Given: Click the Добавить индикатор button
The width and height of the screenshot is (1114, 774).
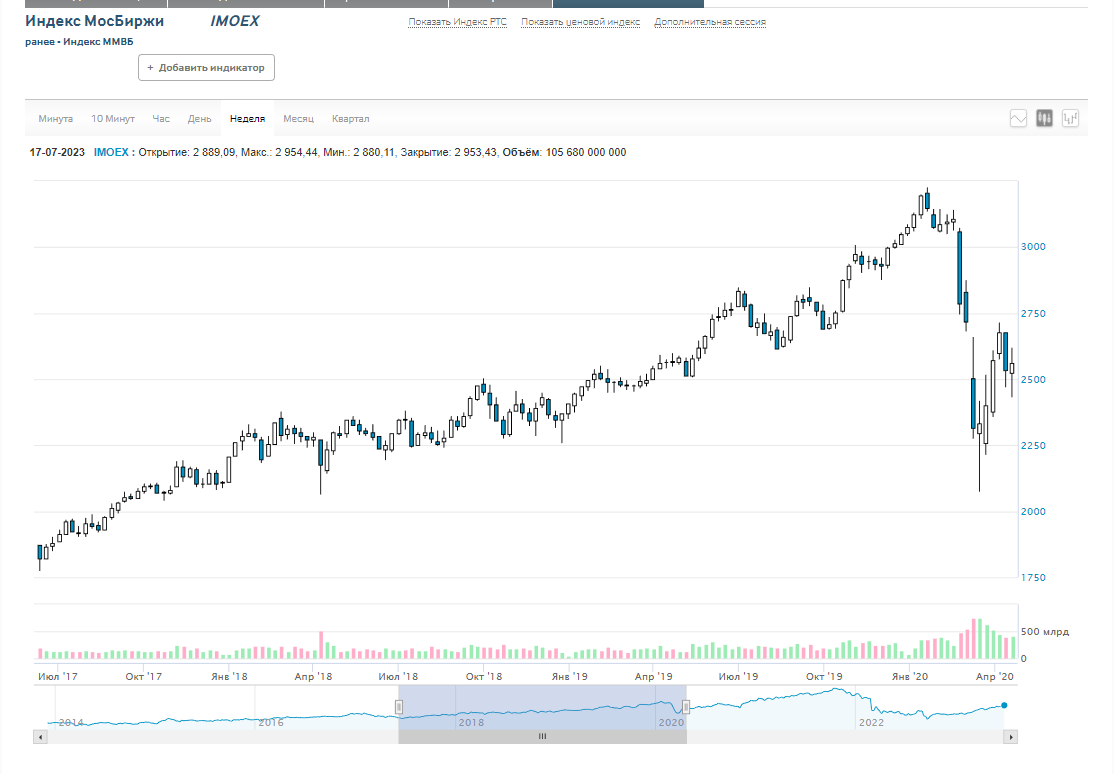Looking at the screenshot, I should coord(206,68).
